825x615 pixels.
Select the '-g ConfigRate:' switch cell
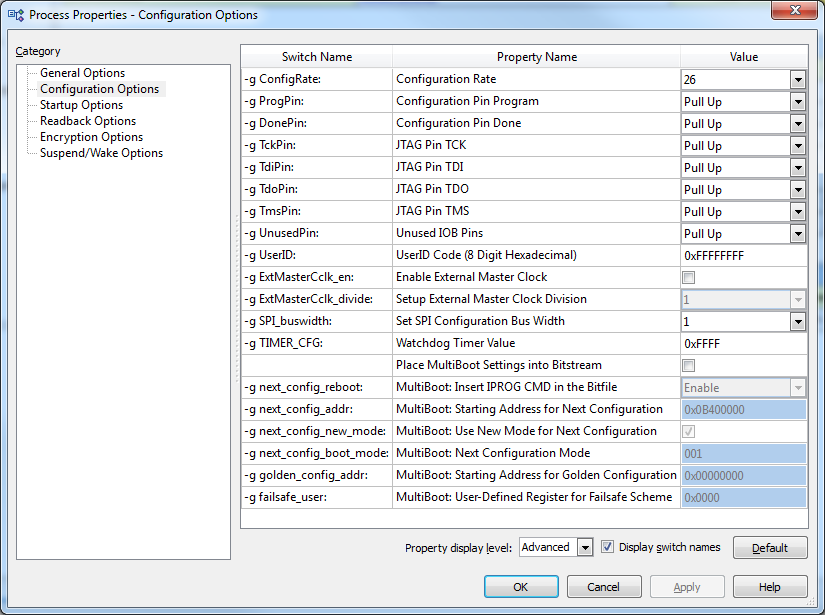click(x=317, y=79)
